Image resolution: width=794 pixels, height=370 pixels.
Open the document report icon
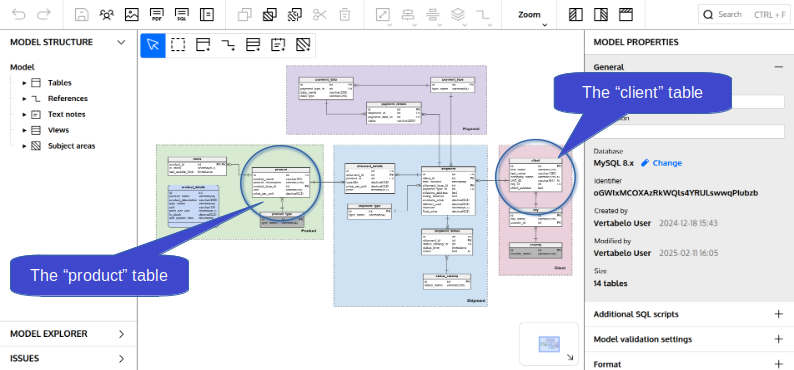coord(207,15)
